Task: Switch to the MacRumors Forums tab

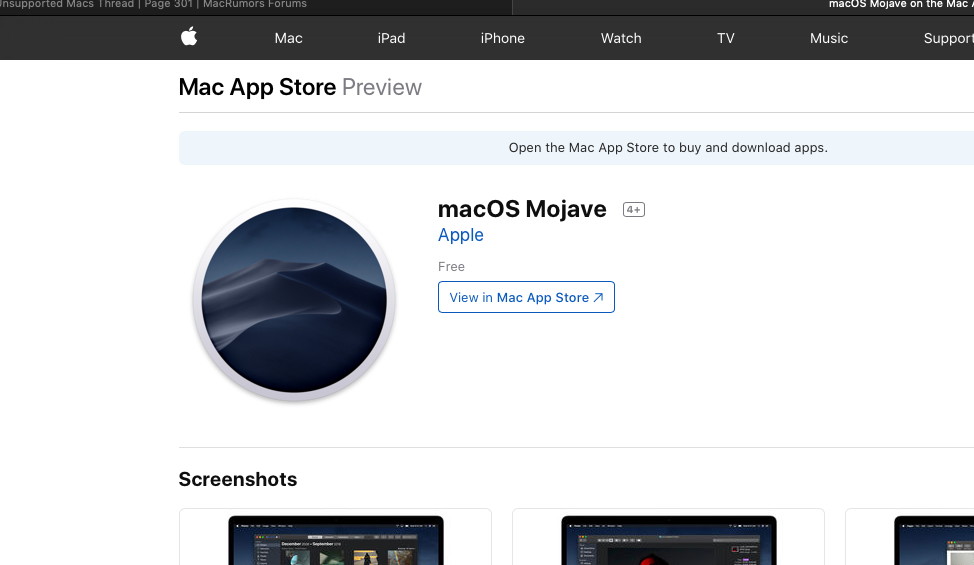Action: click(256, 7)
